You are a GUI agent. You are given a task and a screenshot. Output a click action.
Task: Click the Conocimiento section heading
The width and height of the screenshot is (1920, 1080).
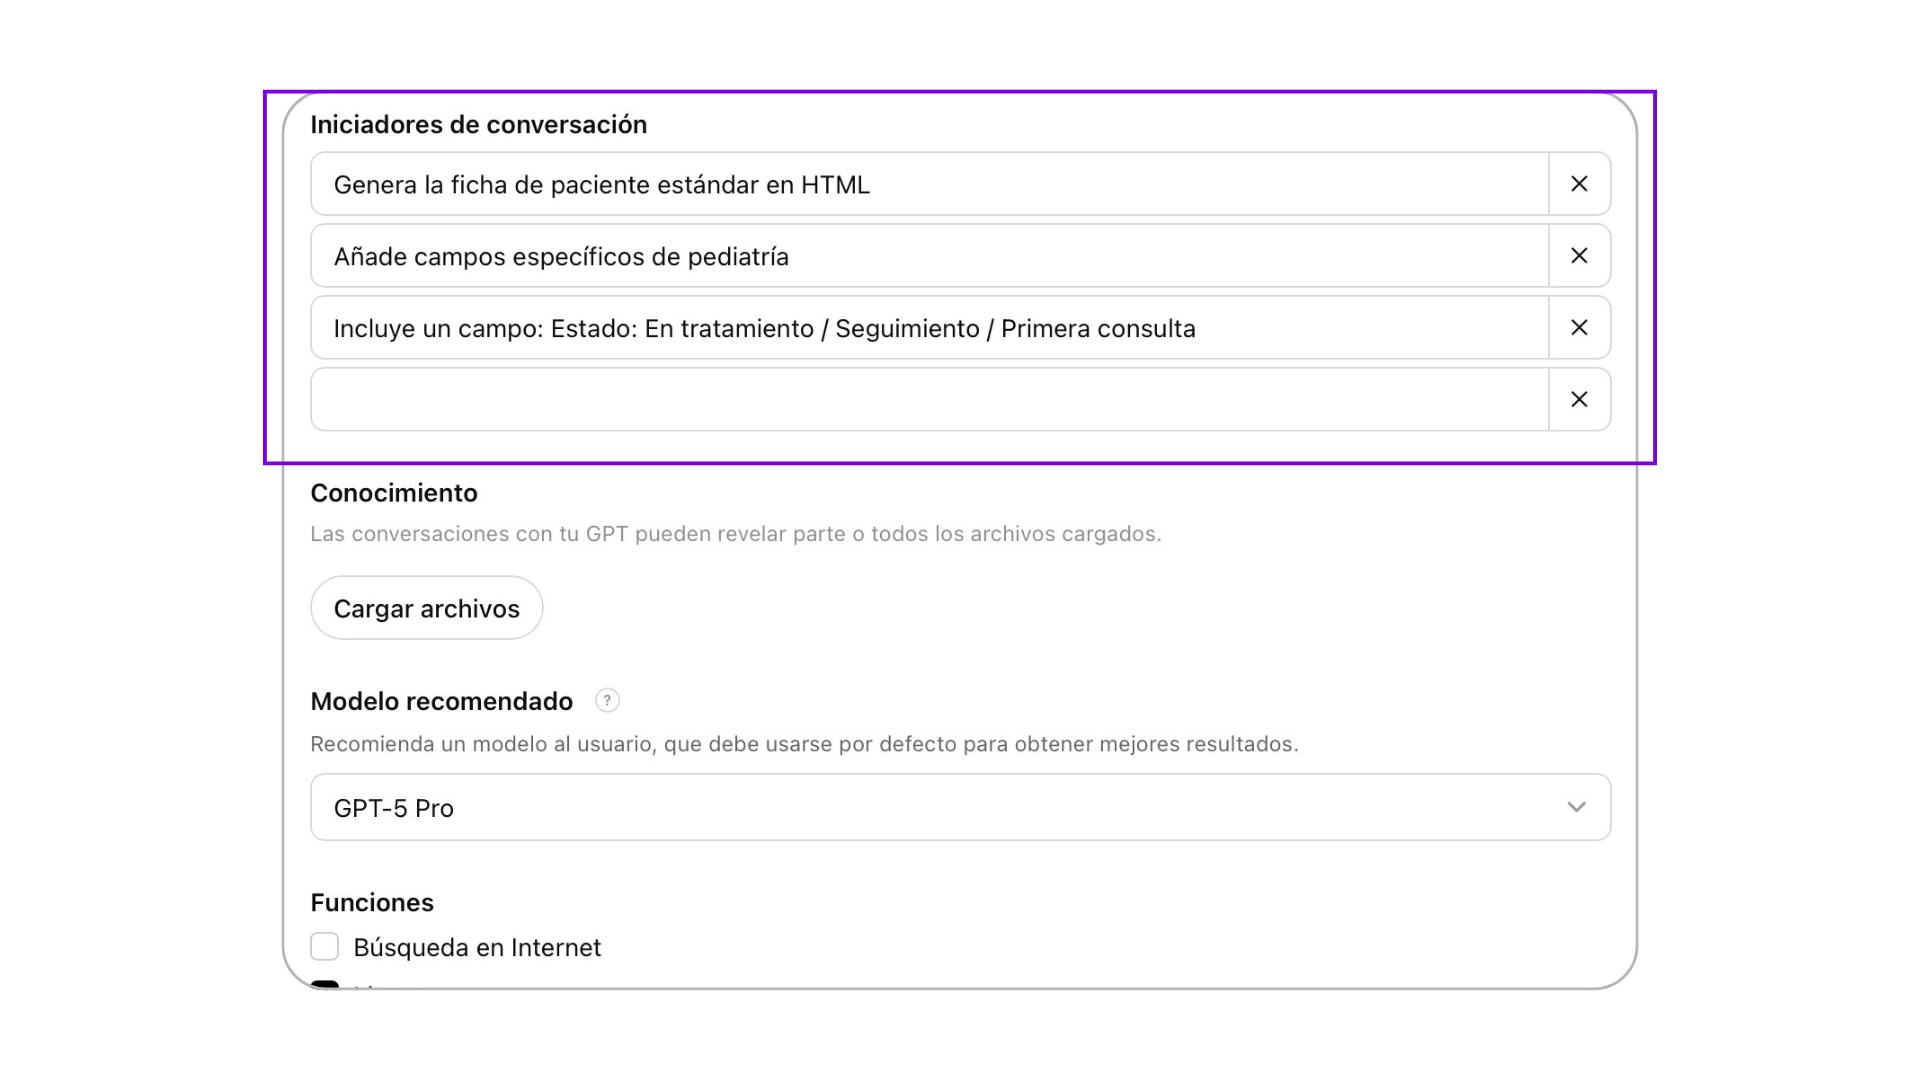tap(394, 493)
